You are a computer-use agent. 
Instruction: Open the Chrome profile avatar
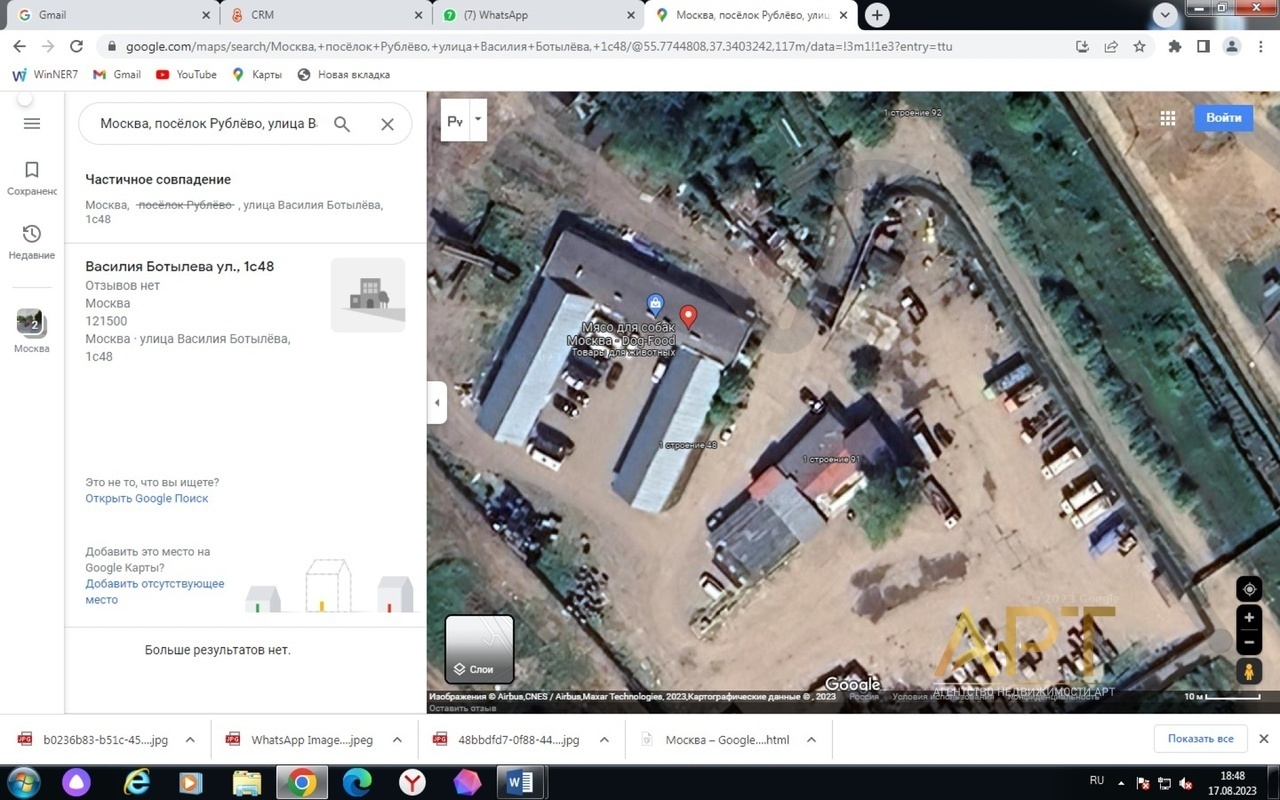click(x=1232, y=46)
